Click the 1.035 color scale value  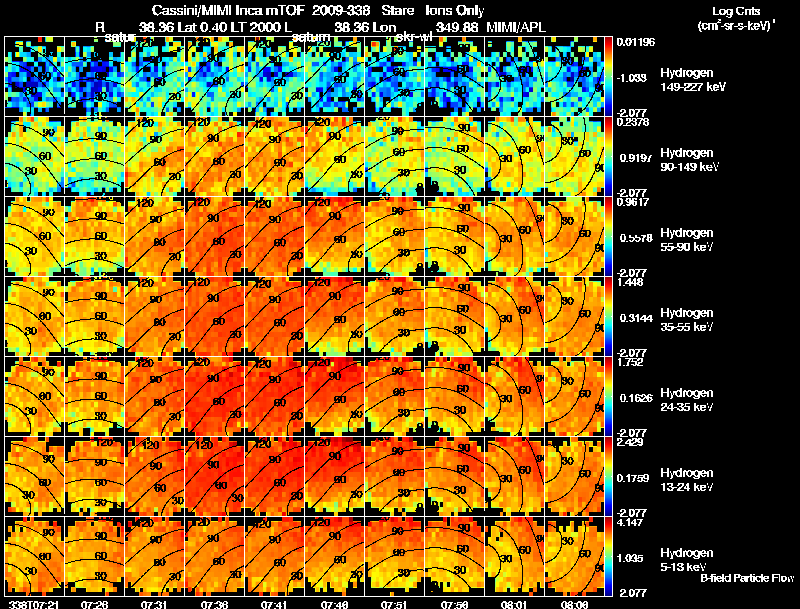point(631,559)
